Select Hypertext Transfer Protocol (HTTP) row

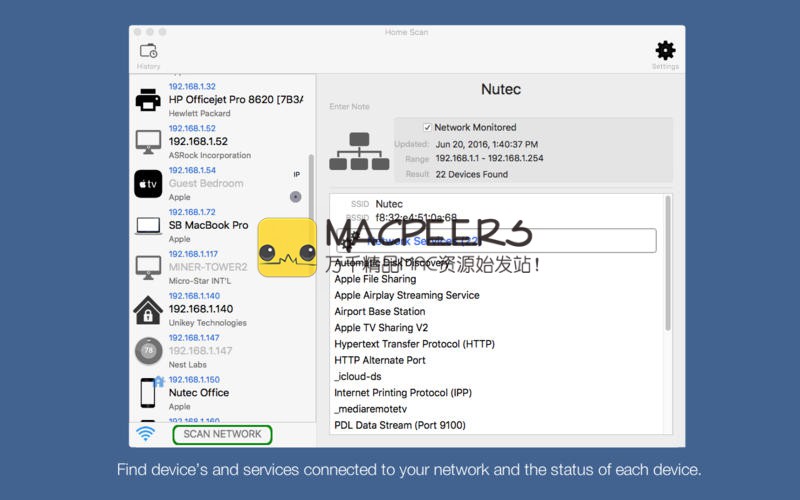[415, 344]
